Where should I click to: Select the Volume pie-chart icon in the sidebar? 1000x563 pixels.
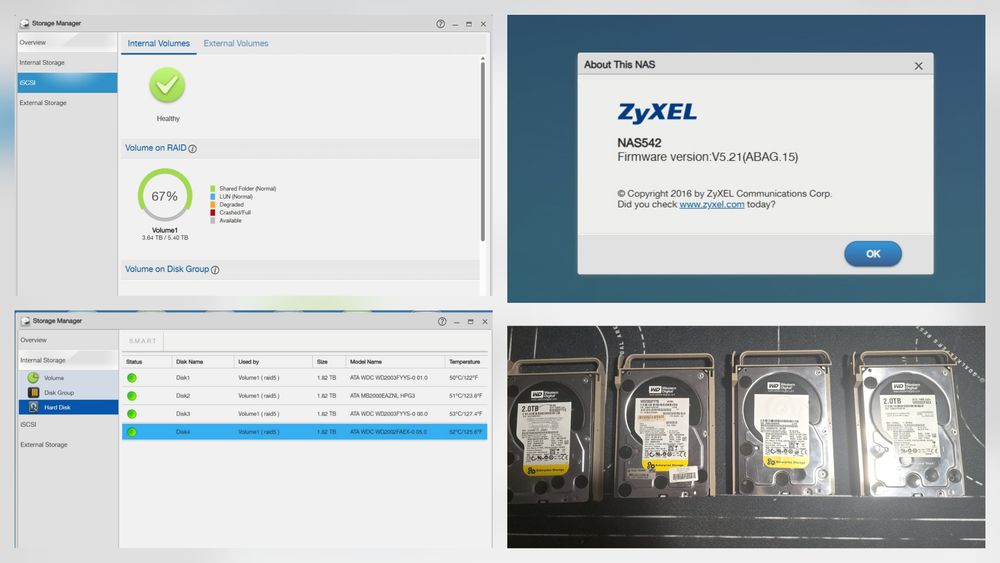tap(33, 377)
